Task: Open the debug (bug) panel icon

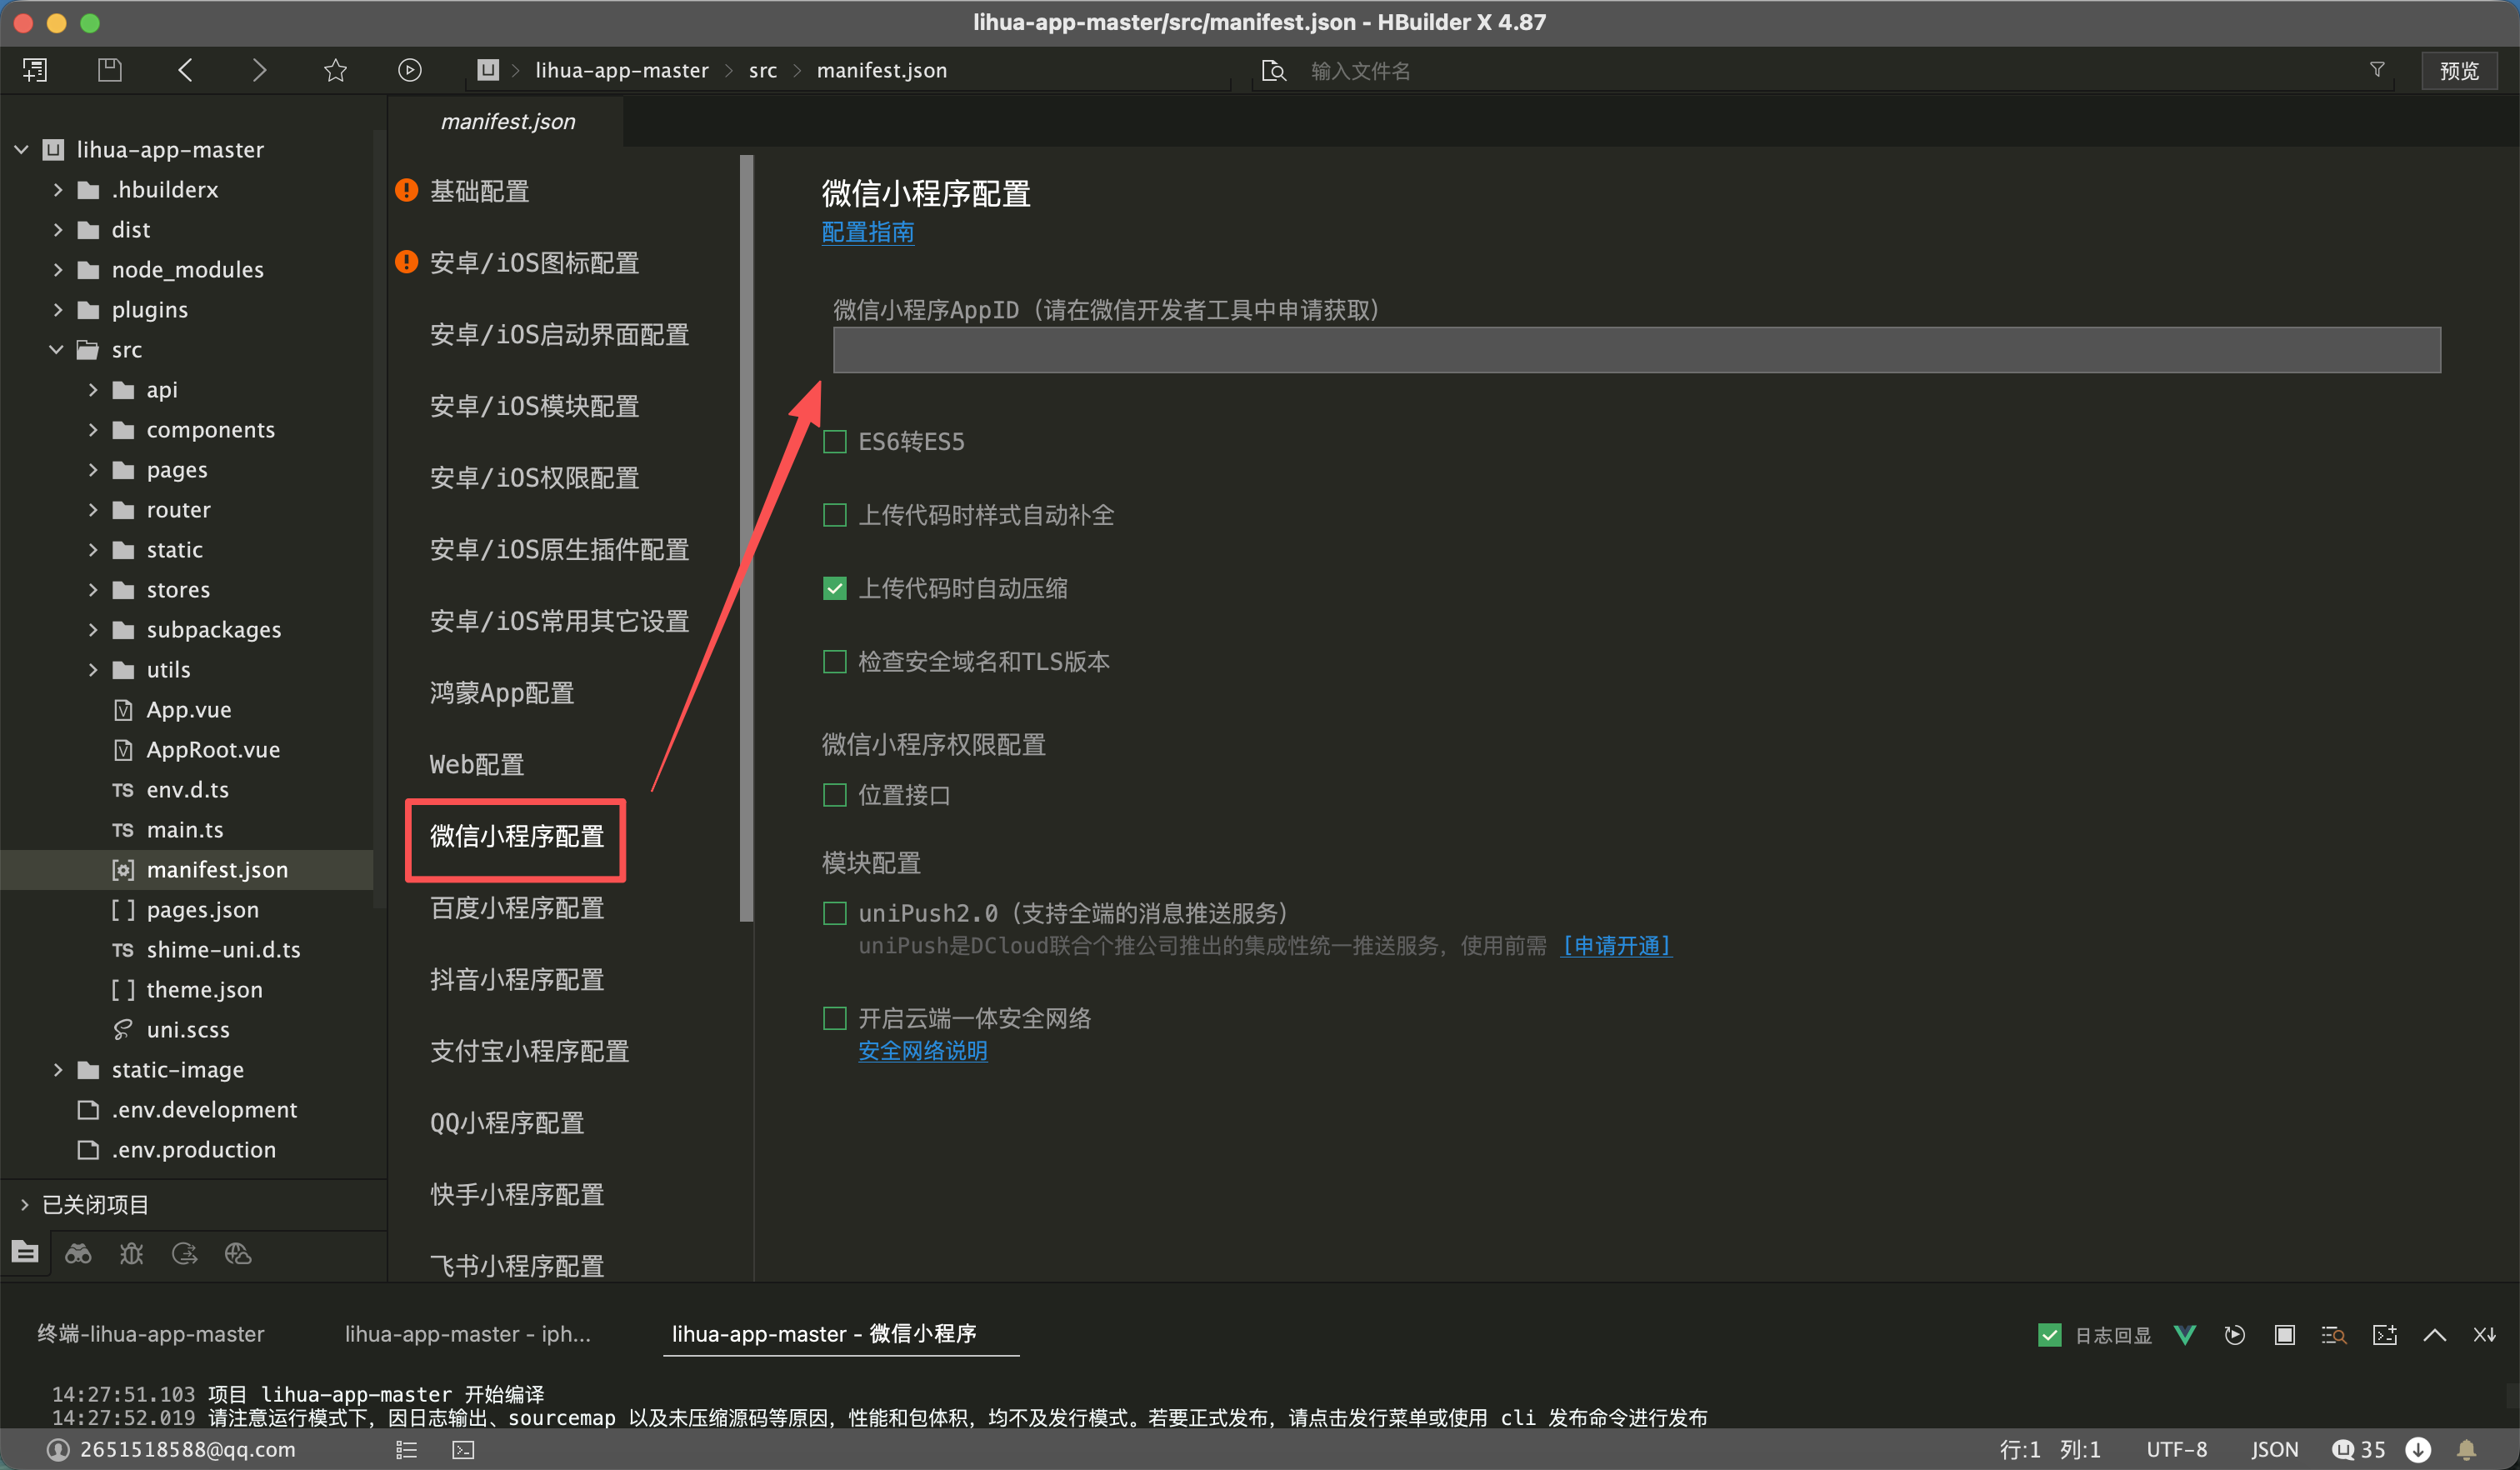Action: click(x=131, y=1253)
